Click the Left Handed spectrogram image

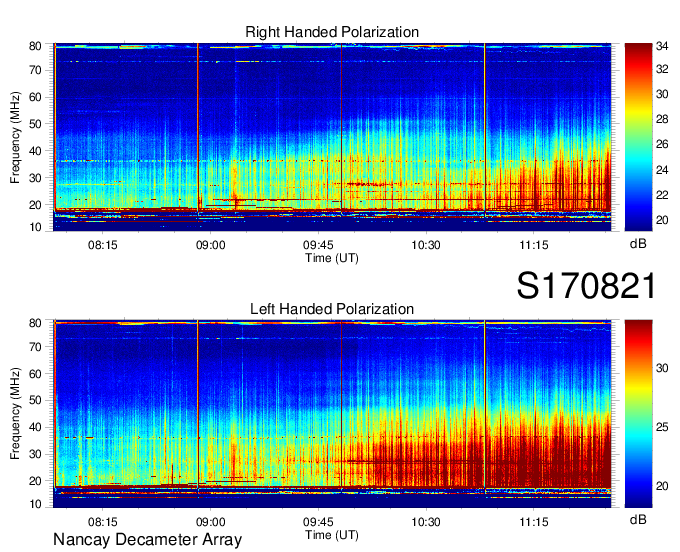pos(332,414)
